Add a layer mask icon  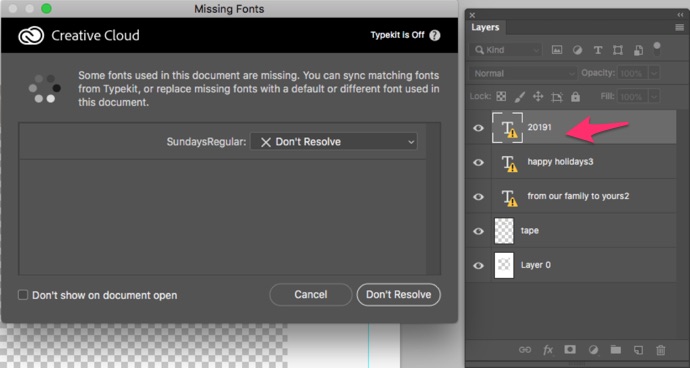point(570,350)
